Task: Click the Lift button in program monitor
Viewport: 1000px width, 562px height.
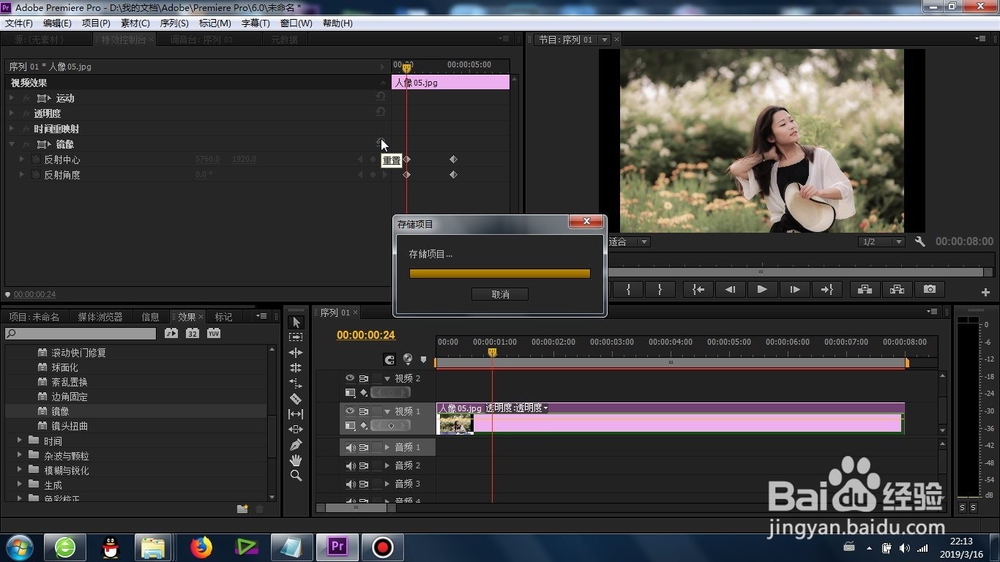Action: coord(865,289)
